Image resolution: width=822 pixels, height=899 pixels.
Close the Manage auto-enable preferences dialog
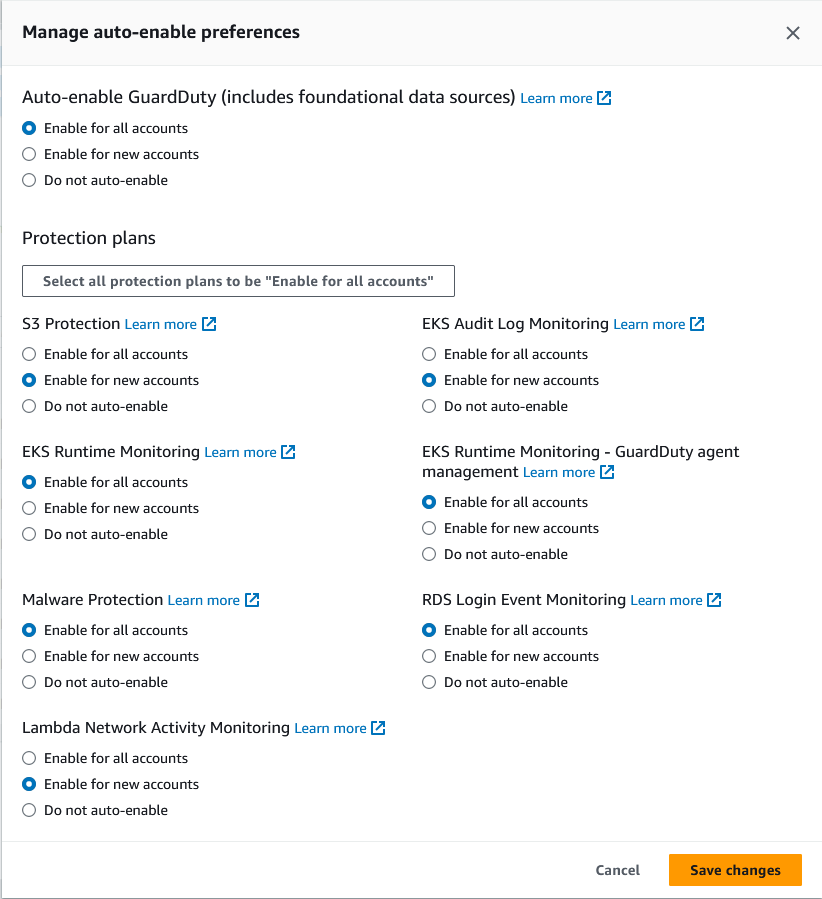point(793,33)
